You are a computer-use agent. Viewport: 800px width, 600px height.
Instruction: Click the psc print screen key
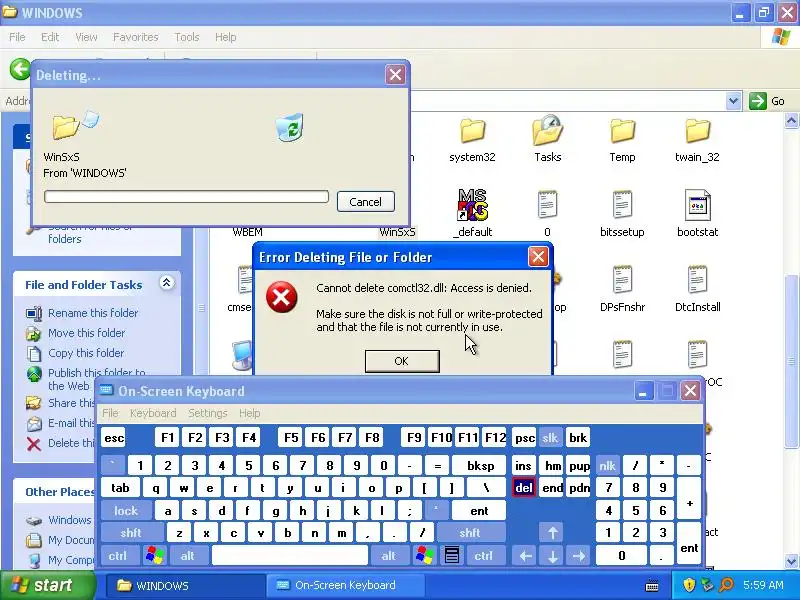[524, 438]
